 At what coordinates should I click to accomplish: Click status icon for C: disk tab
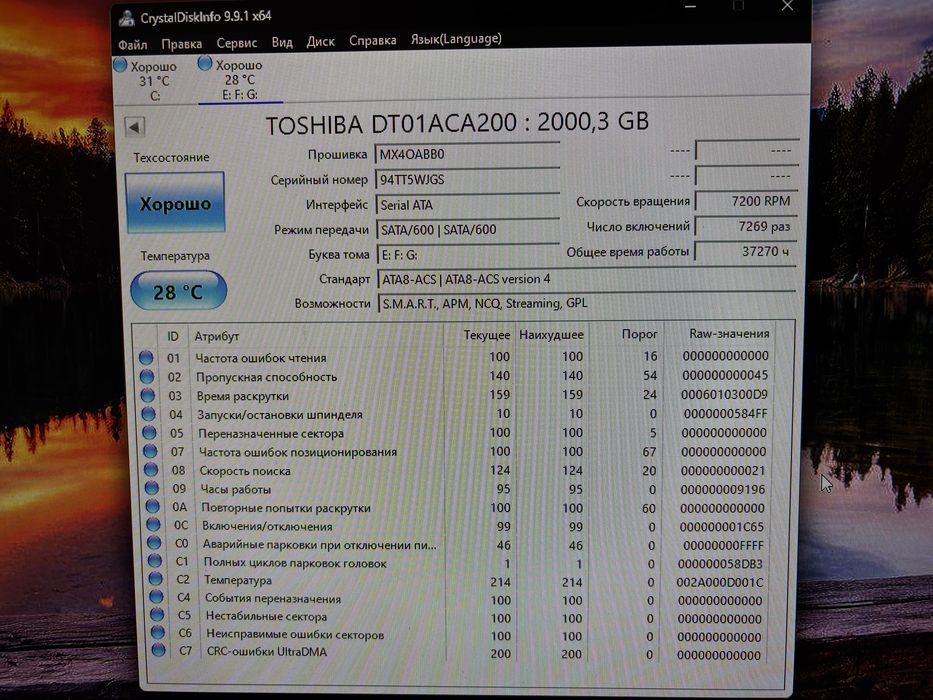[120, 65]
